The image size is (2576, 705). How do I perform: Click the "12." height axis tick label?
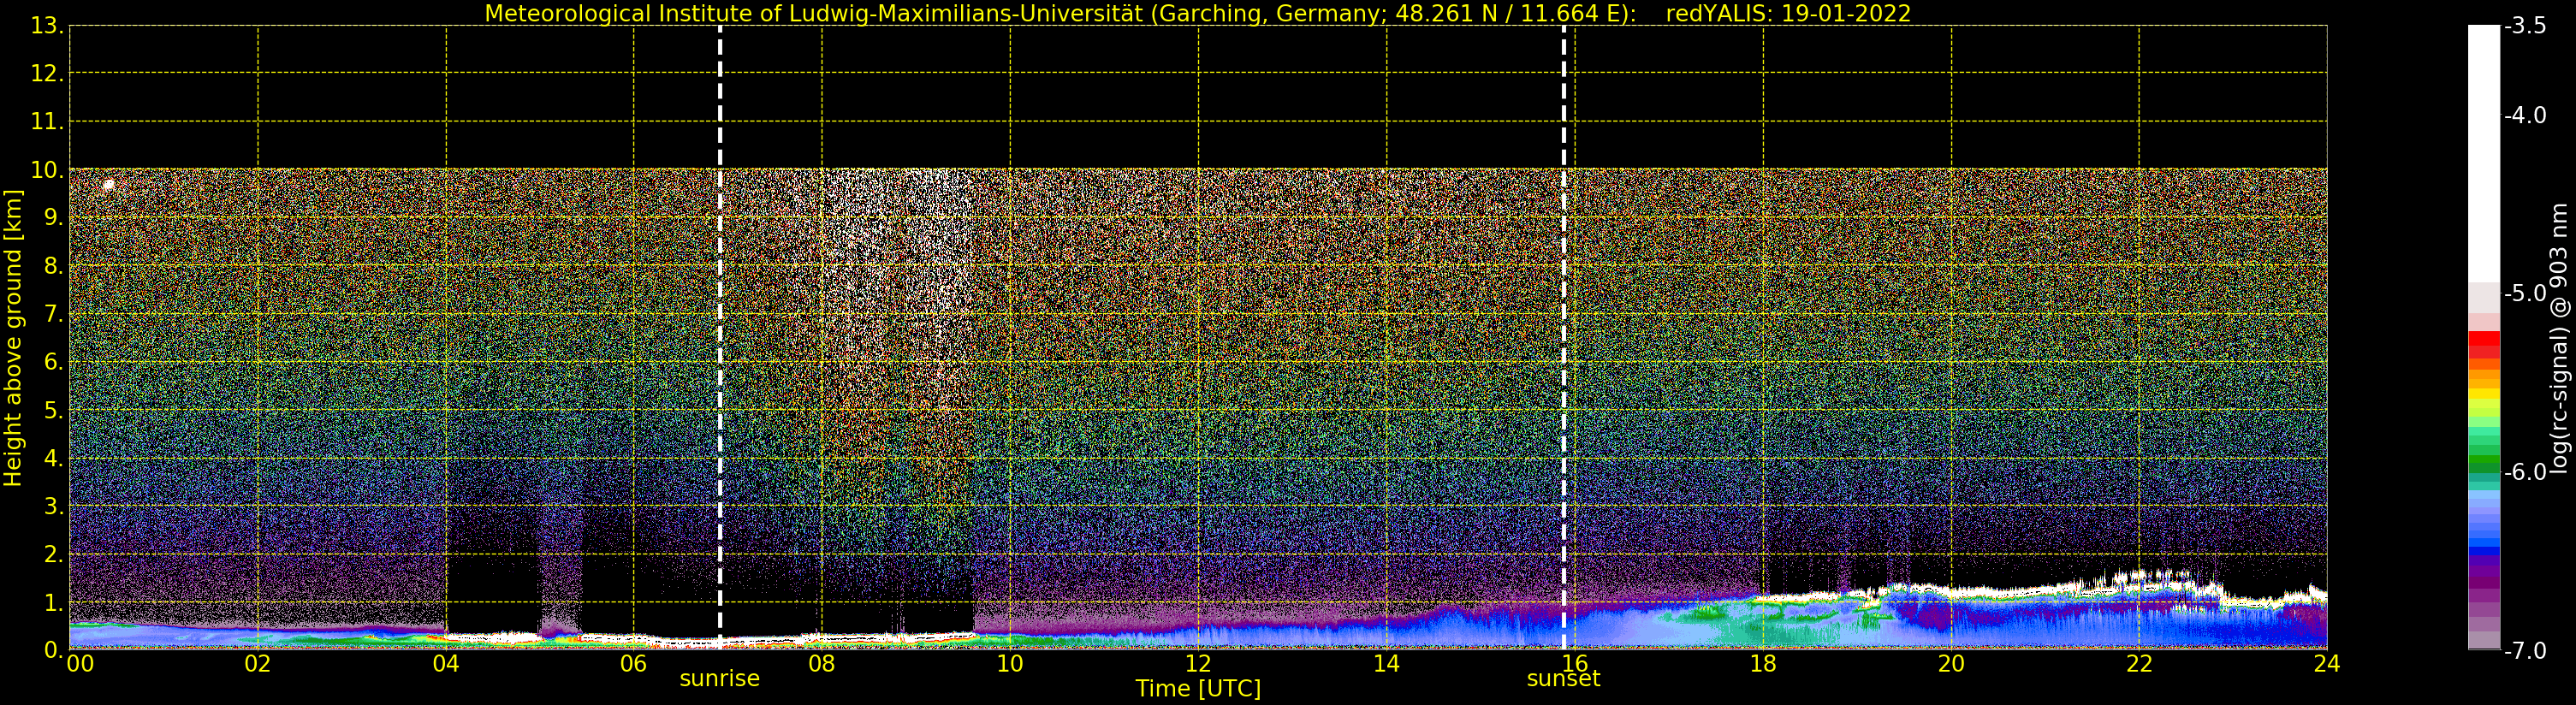tap(47, 74)
